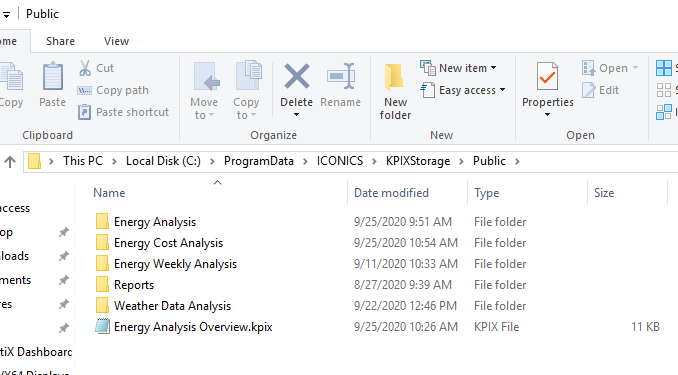Click the Cut scissors icon
Screen dimensions: 678x375
(x=85, y=68)
